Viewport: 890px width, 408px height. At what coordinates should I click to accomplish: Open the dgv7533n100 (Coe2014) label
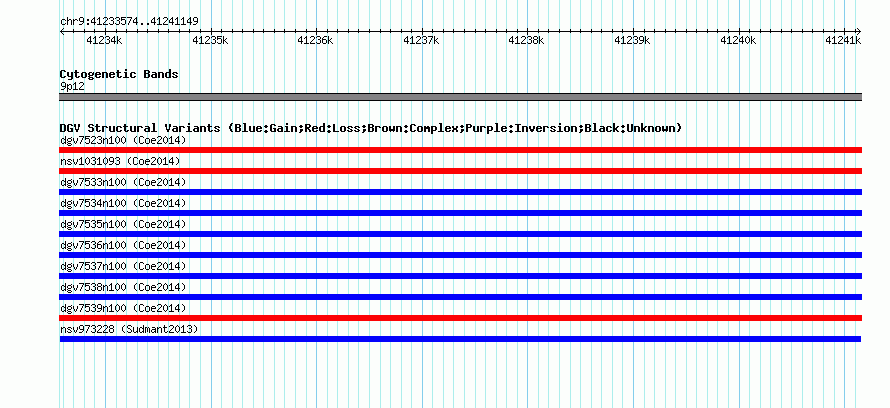pyautogui.click(x=123, y=182)
